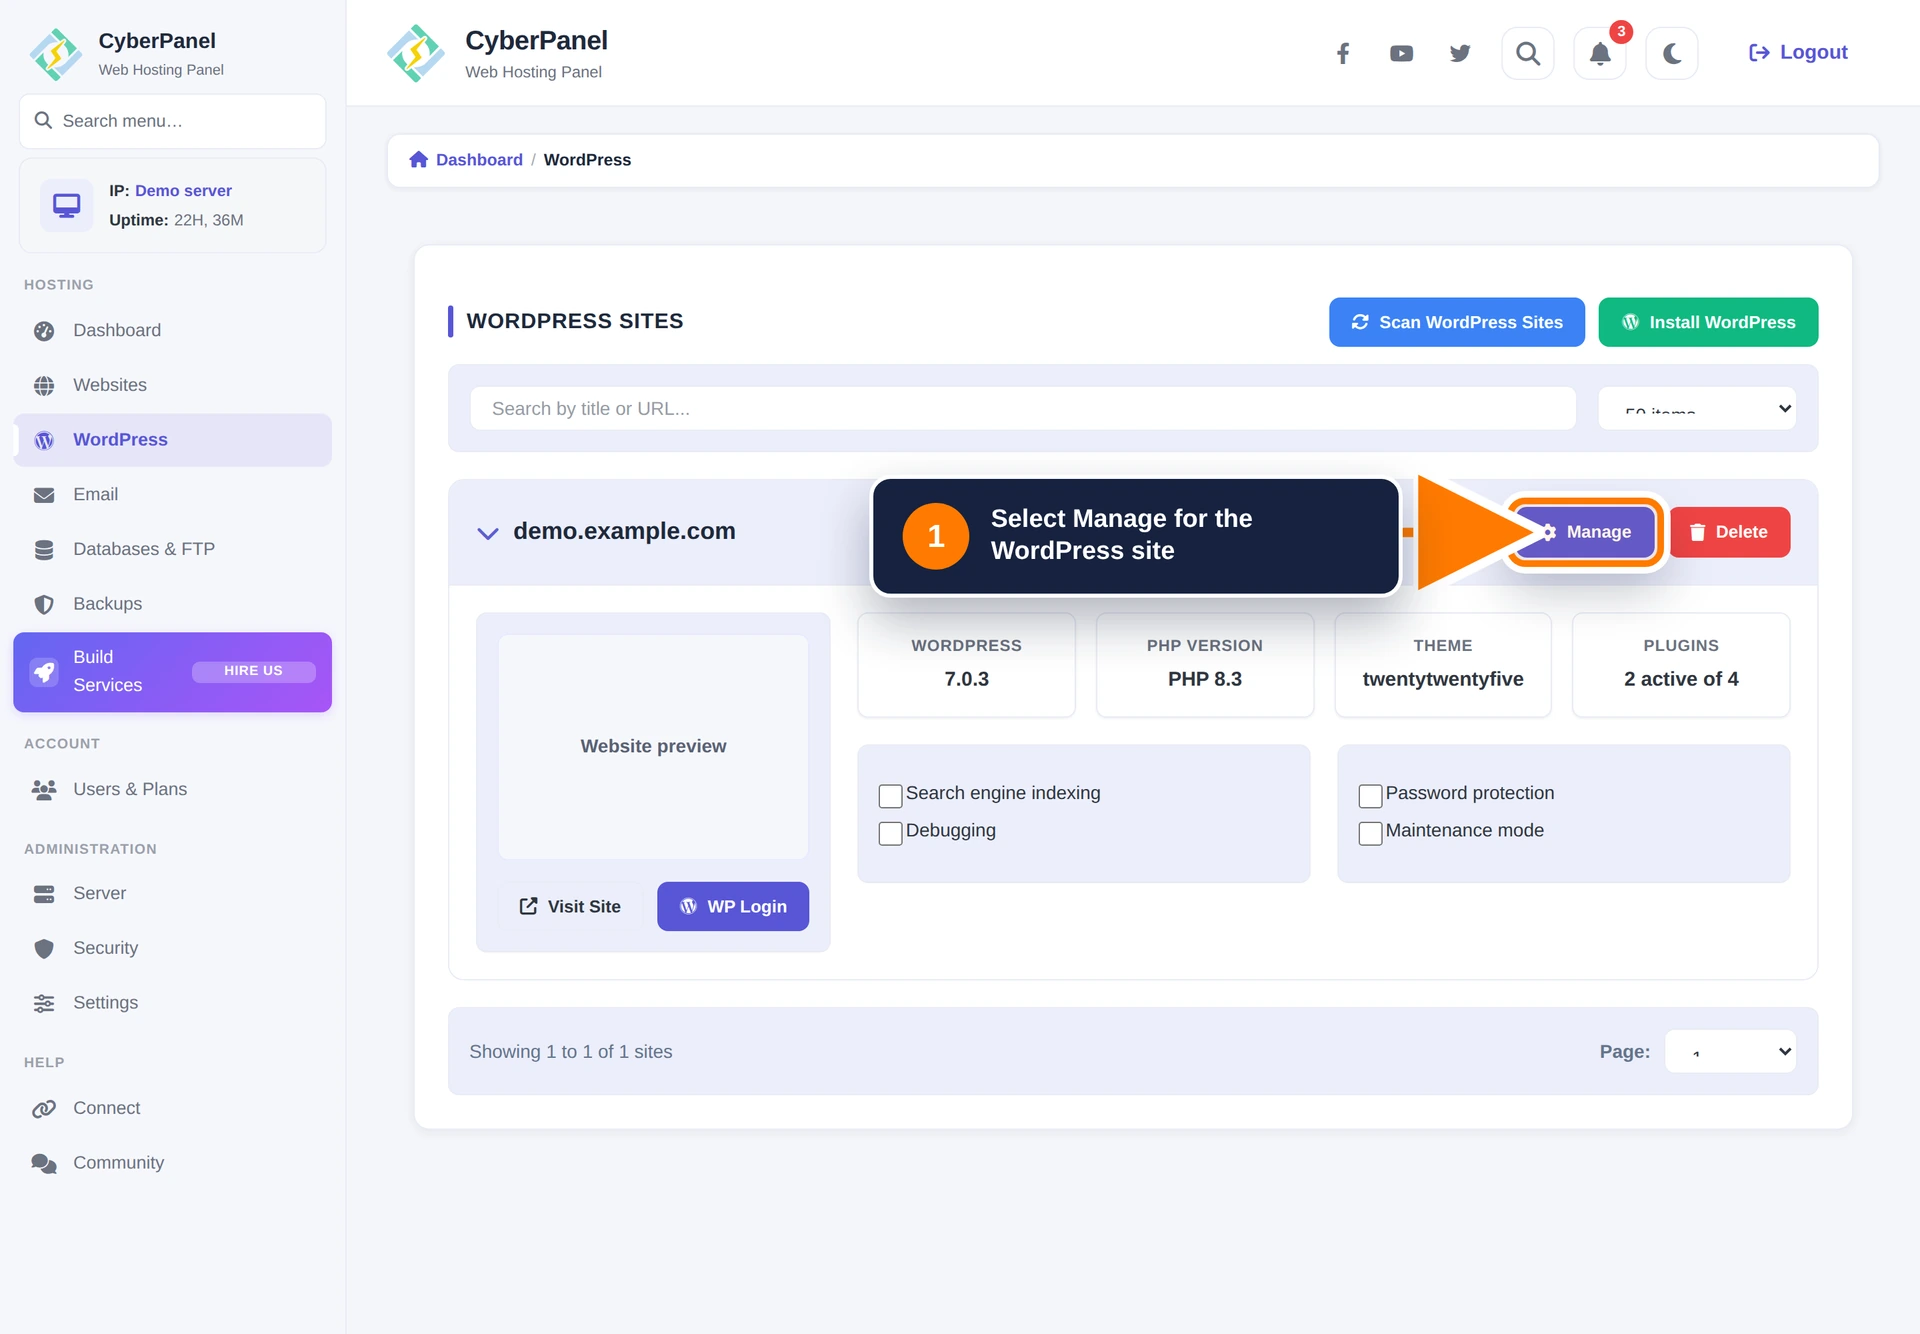Image resolution: width=1920 pixels, height=1334 pixels.
Task: Click the Server rack icon
Action: (44, 894)
